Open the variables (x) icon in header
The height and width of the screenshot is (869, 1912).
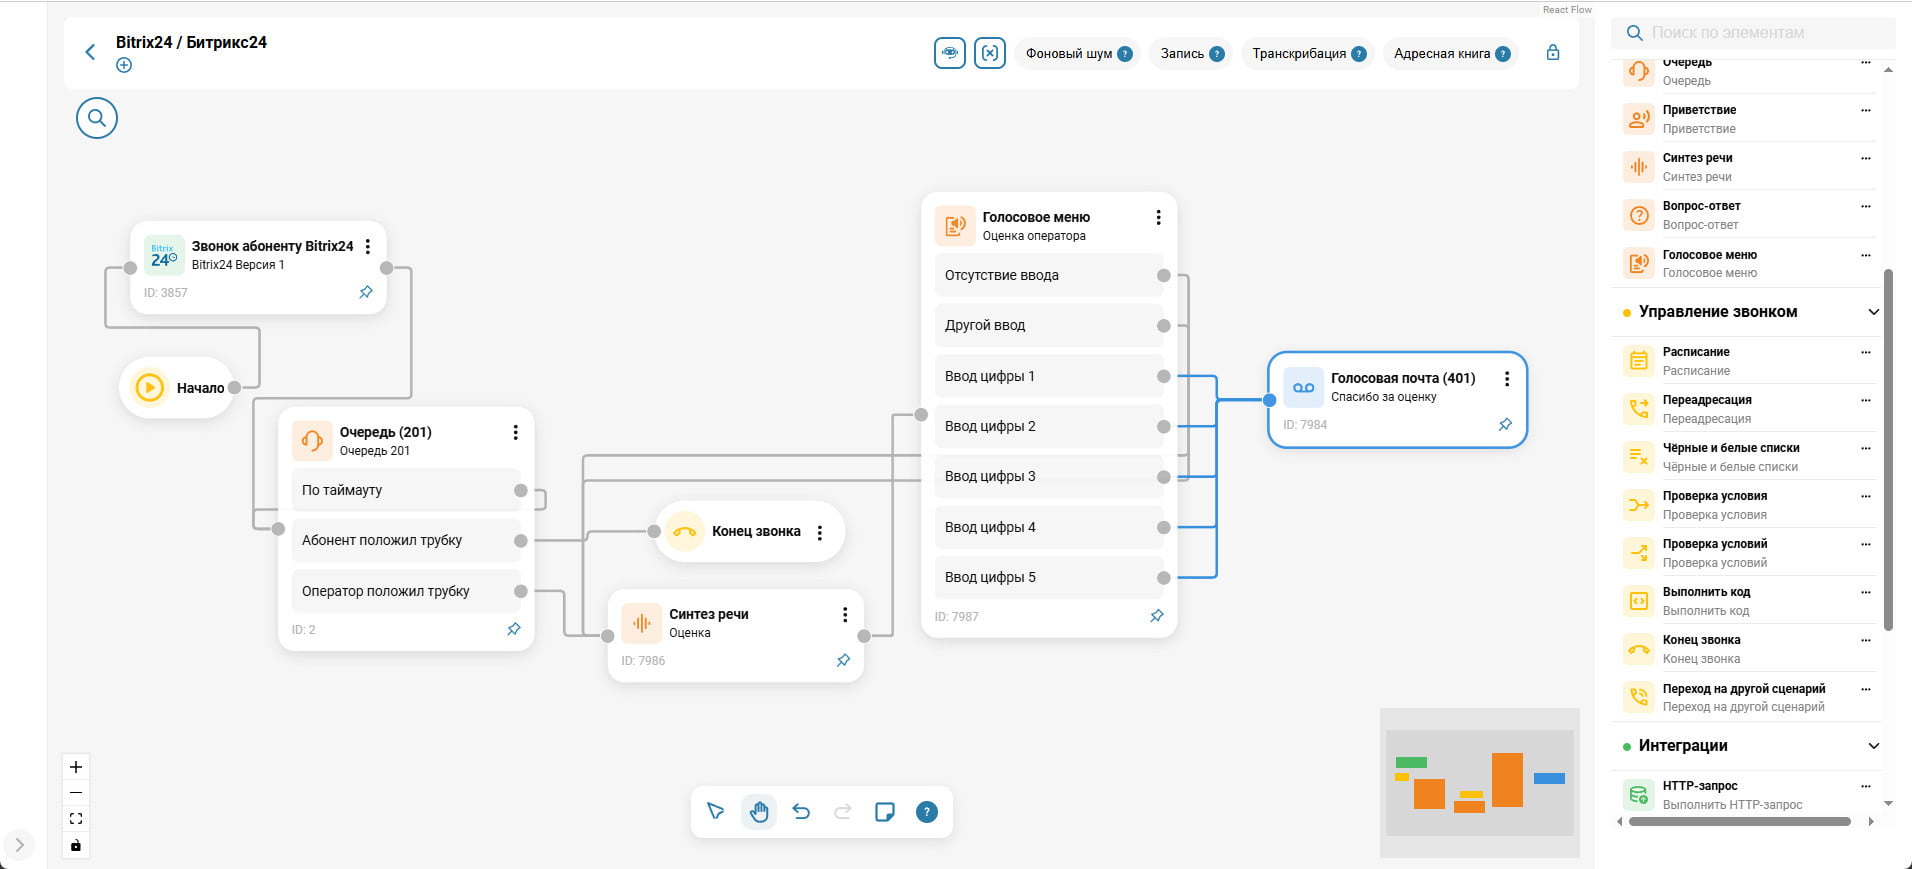pos(989,53)
